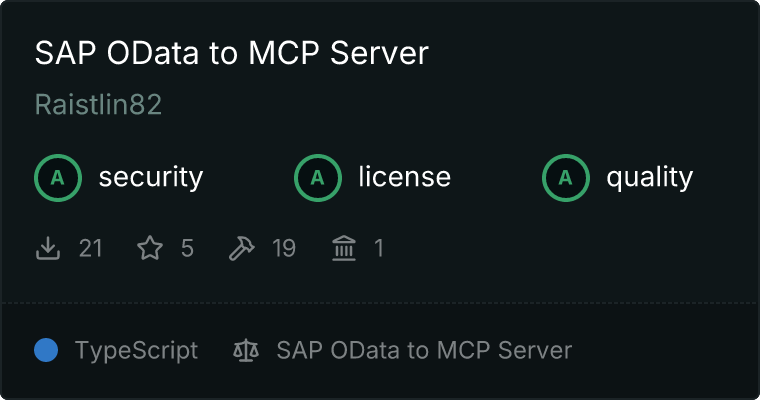Click the quality label text
This screenshot has width=760, height=400.
pos(649,178)
